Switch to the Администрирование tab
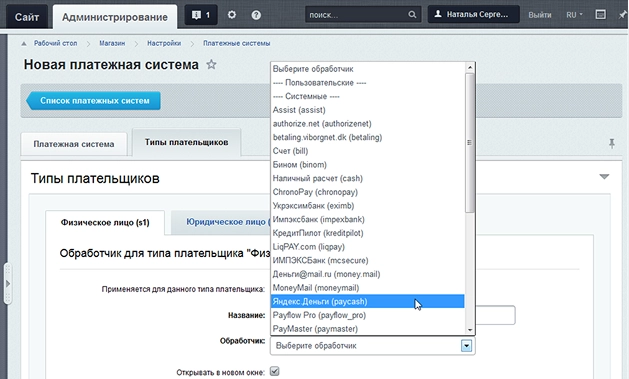This screenshot has height=379, width=629. click(115, 17)
